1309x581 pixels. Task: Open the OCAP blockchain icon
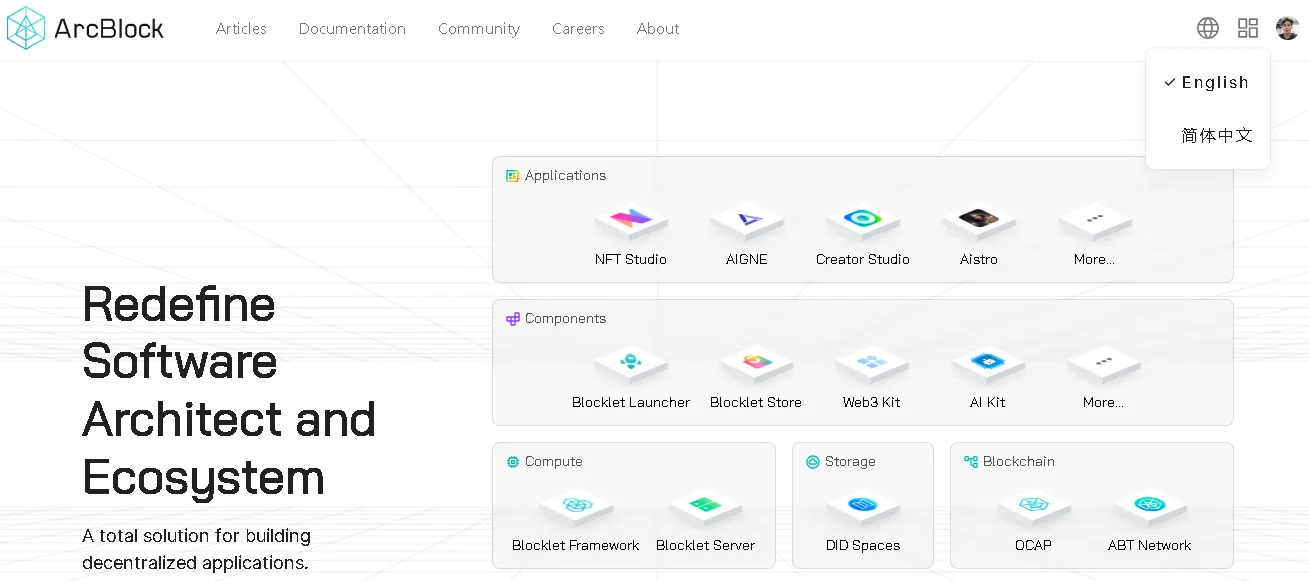(x=1034, y=507)
